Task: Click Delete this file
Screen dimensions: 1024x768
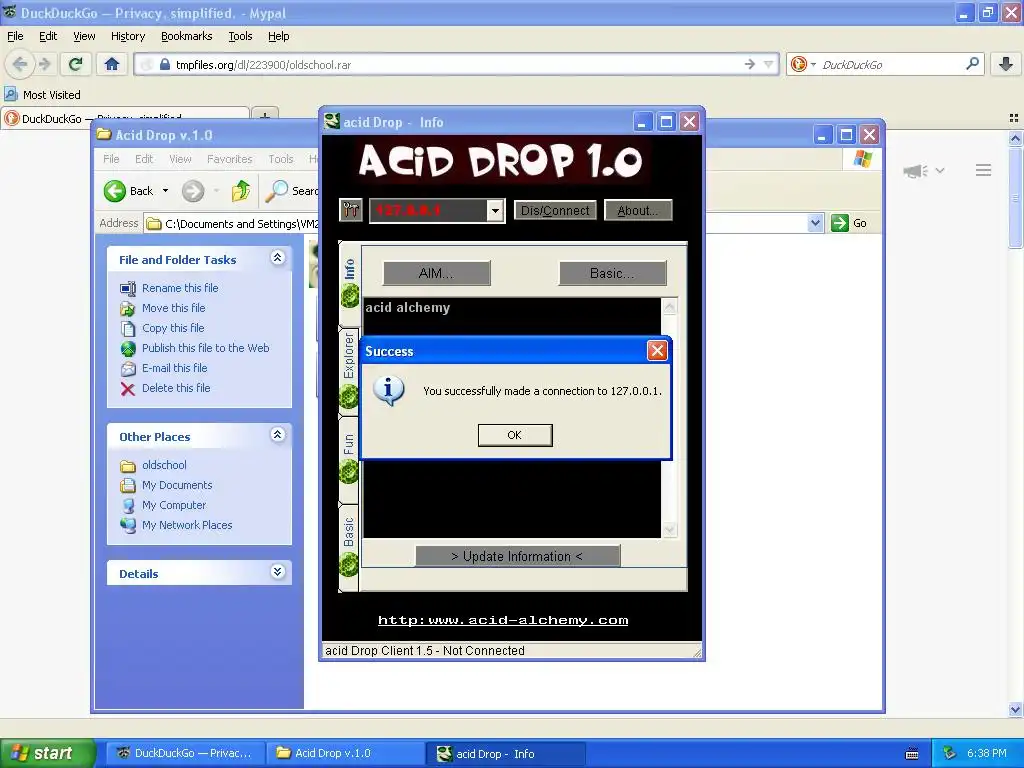Action: (176, 388)
